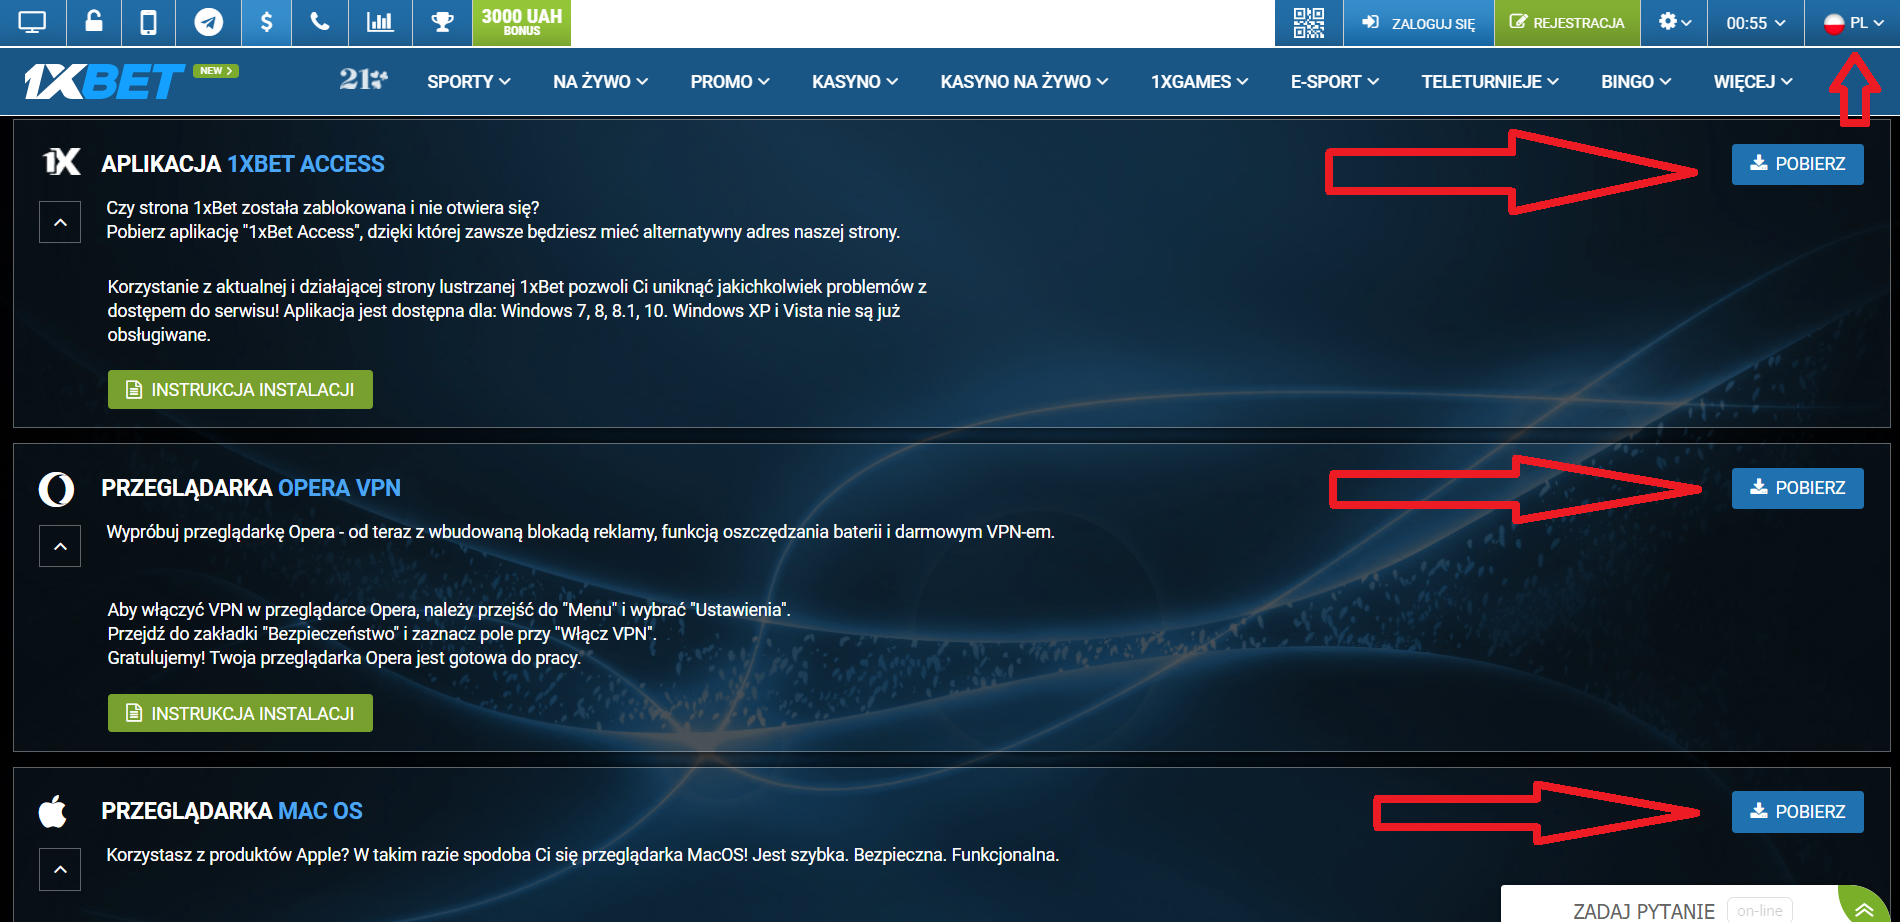The image size is (1900, 922).
Task: Click POBIERZ for the Mac OS browser
Action: [1796, 812]
